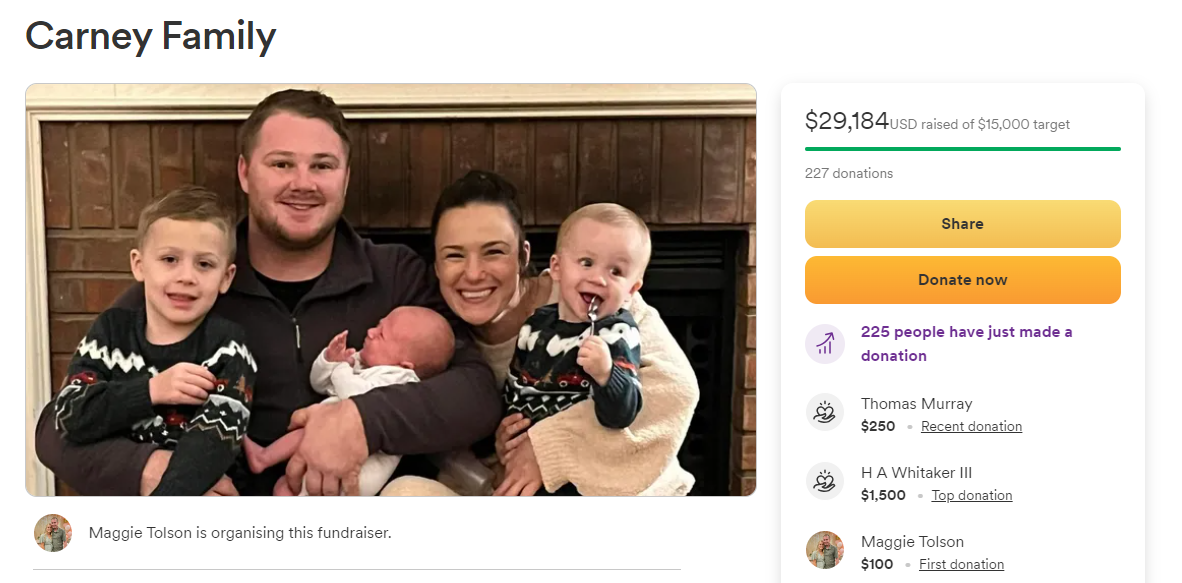Image resolution: width=1182 pixels, height=583 pixels.
Task: Click "225 people have just made a donation"
Action: (x=966, y=344)
